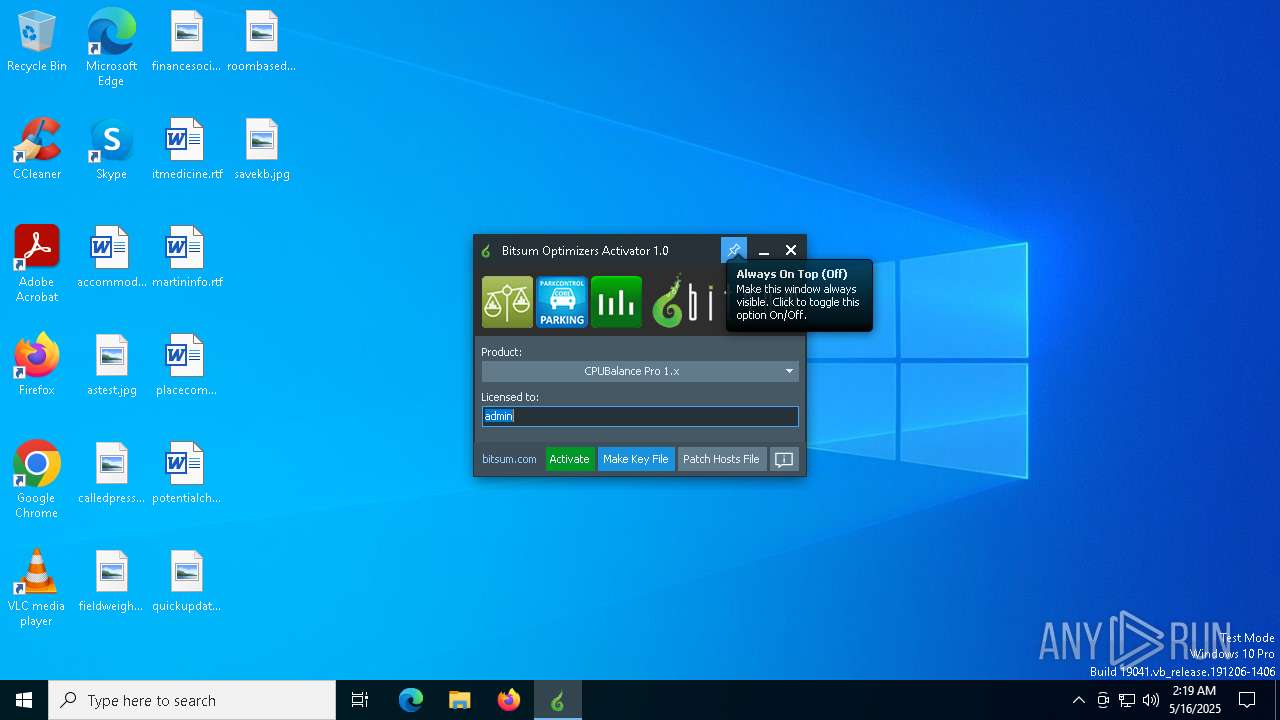Close the Bitsum Optimizers Activator window
Viewport: 1280px width, 720px height.
tap(791, 250)
